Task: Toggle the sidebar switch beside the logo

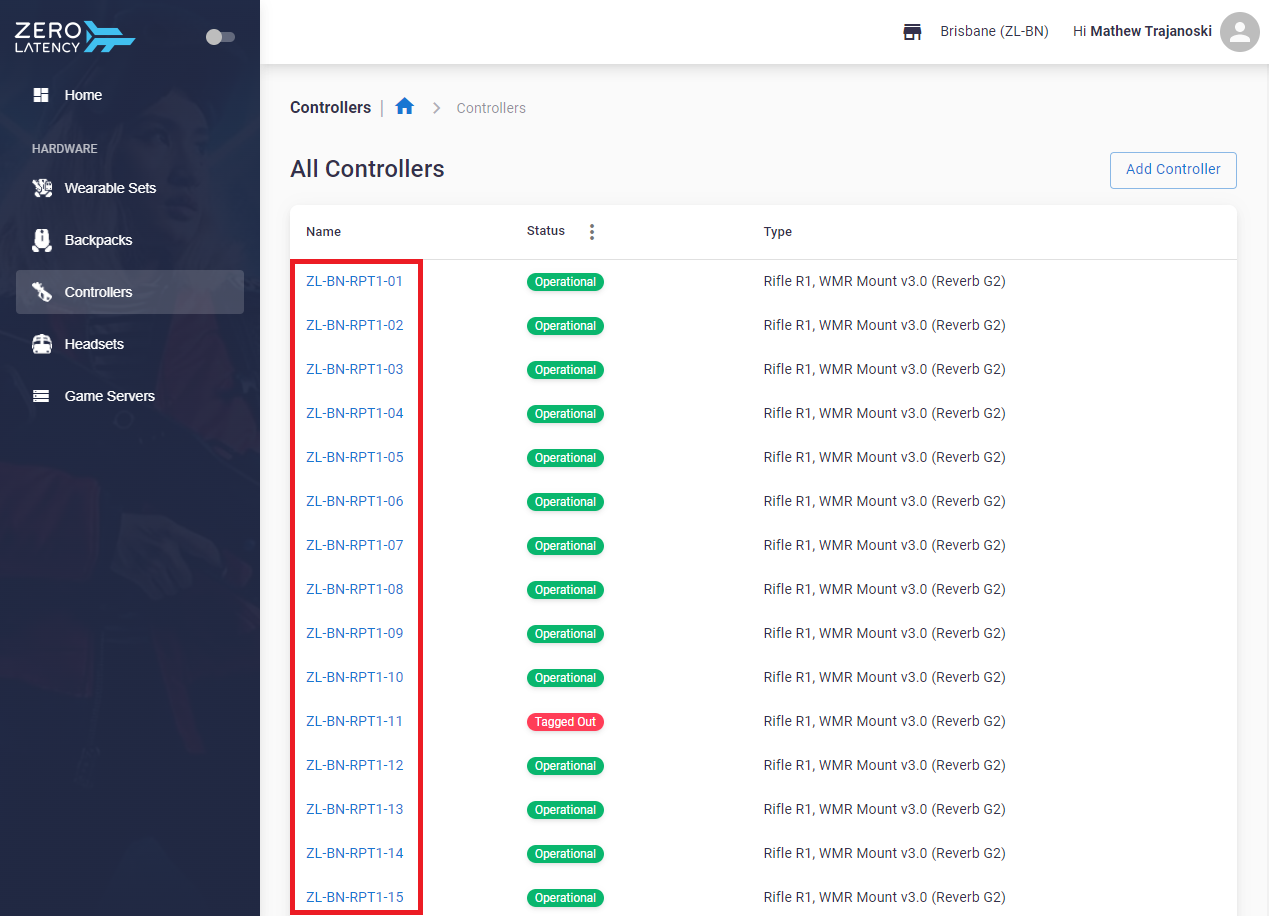Action: point(220,37)
